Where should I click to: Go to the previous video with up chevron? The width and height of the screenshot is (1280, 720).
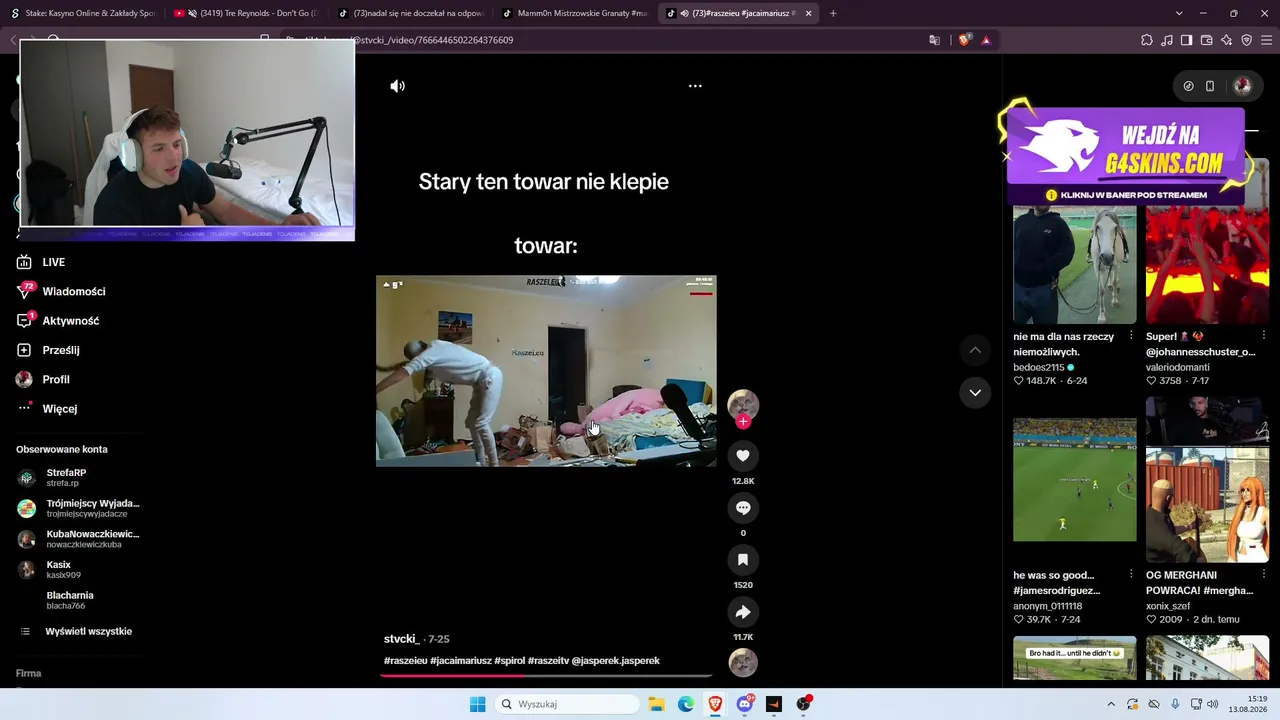pos(975,350)
